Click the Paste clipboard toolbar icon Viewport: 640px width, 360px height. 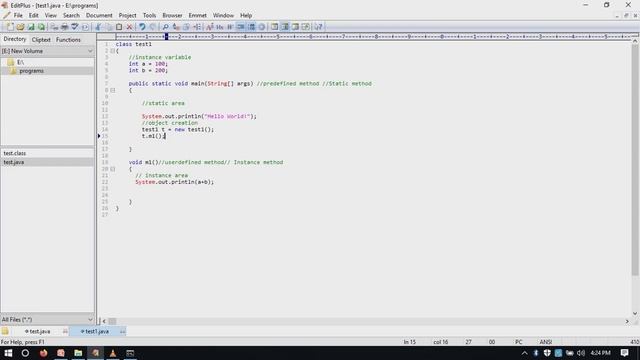tap(119, 27)
